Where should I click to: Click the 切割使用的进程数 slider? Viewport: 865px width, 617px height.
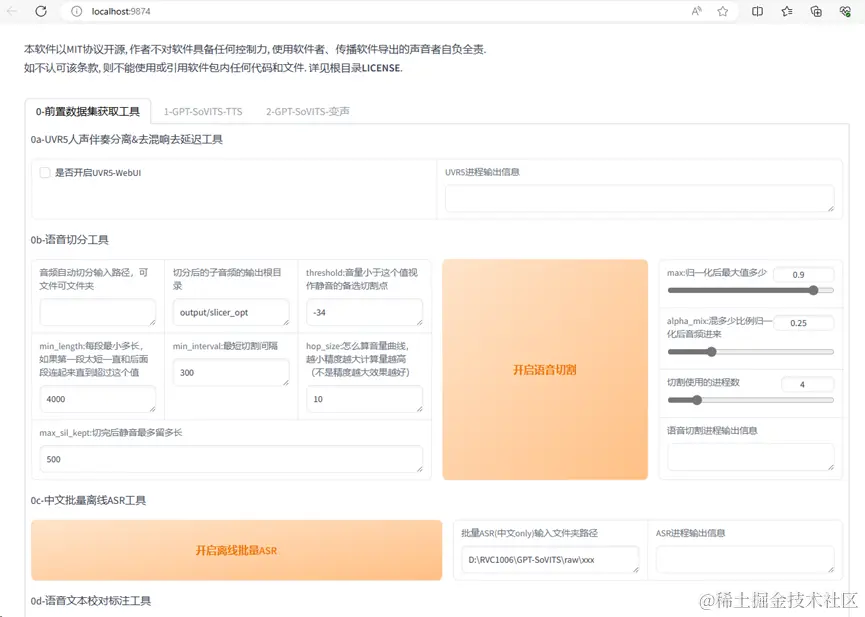click(750, 400)
